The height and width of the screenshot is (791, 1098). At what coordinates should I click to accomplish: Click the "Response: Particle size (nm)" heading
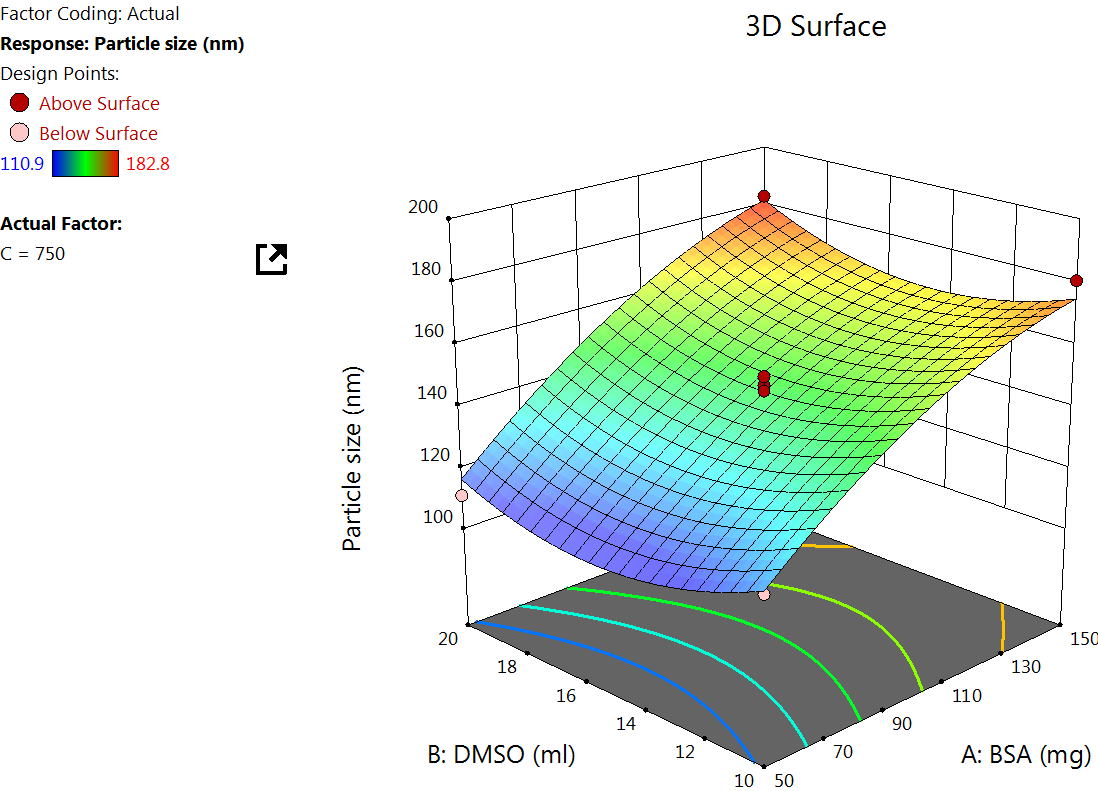(123, 43)
